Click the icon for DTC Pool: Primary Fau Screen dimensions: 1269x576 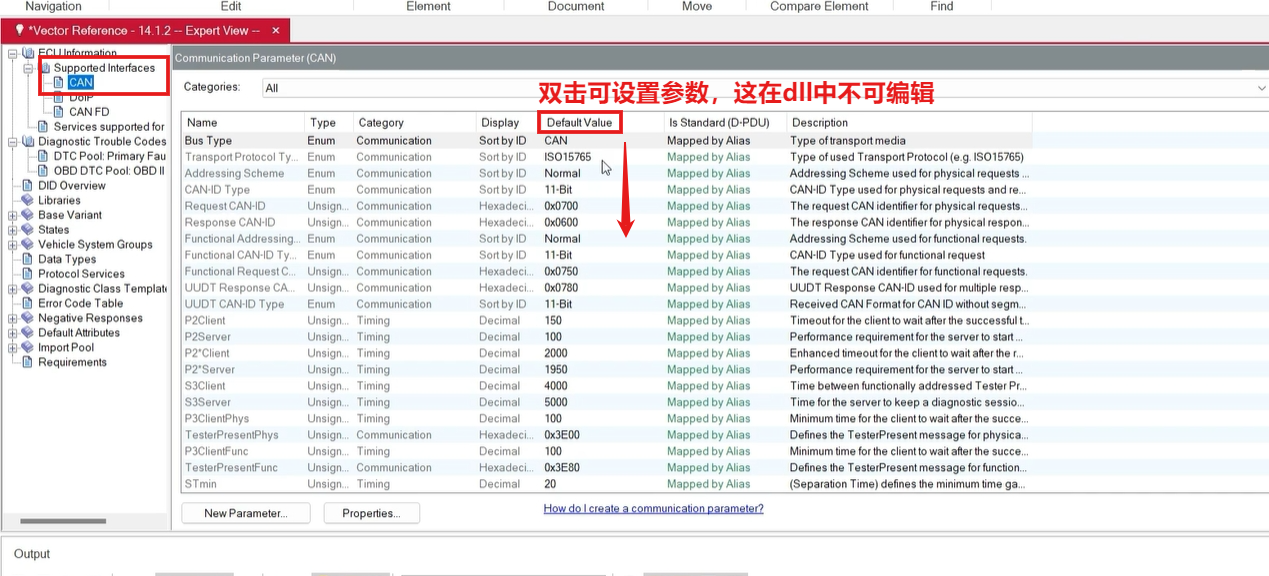(x=44, y=156)
